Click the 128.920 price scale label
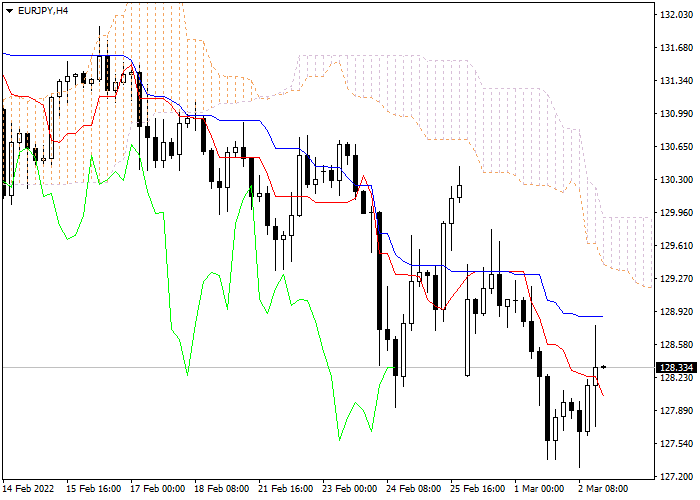Image resolution: width=700 pixels, height=500 pixels. pyautogui.click(x=676, y=312)
